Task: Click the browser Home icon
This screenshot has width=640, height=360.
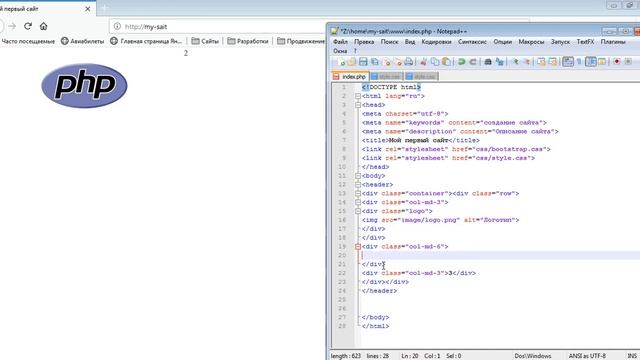Action: [43, 26]
